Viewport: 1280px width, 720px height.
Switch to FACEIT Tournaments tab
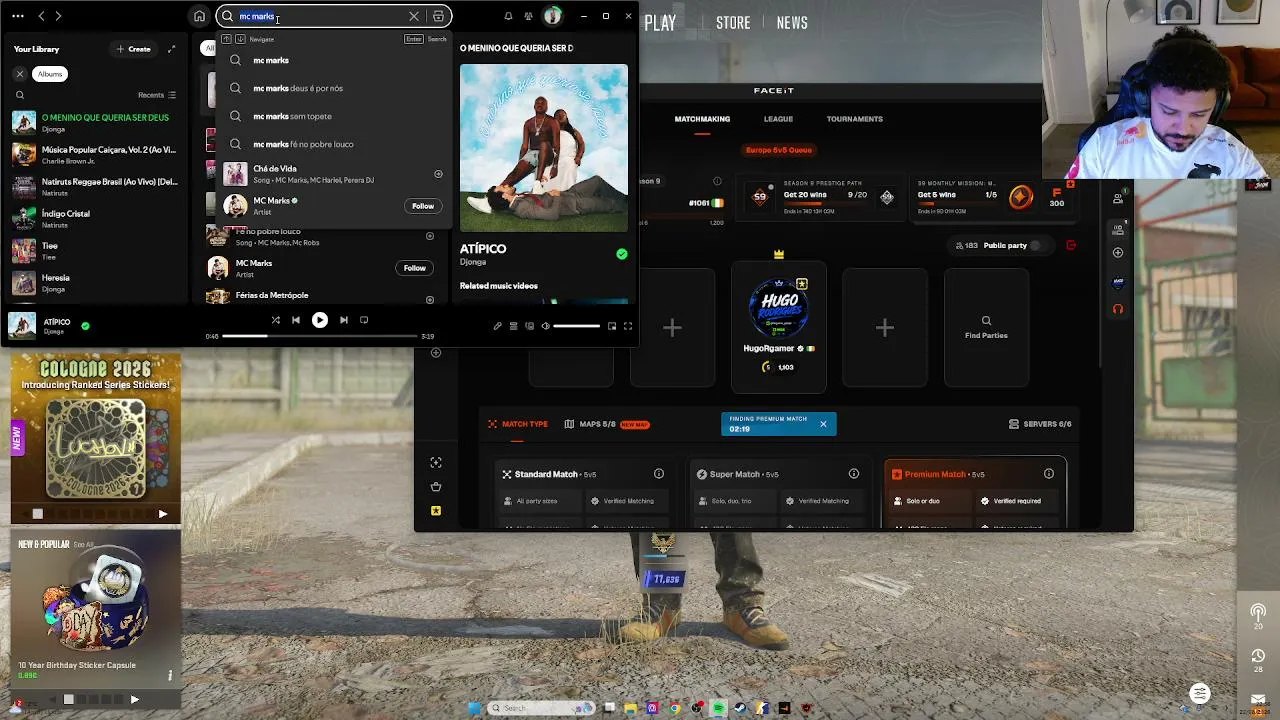[x=855, y=119]
